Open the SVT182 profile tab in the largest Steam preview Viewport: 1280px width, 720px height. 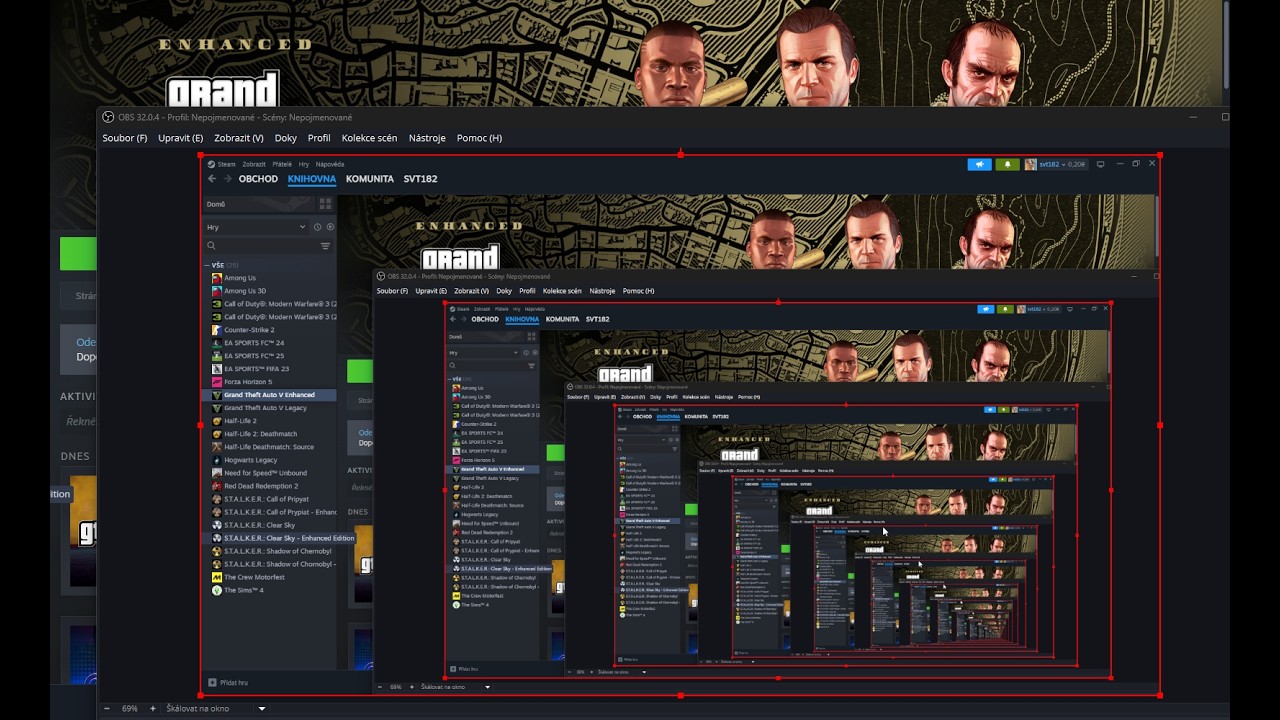pos(420,179)
